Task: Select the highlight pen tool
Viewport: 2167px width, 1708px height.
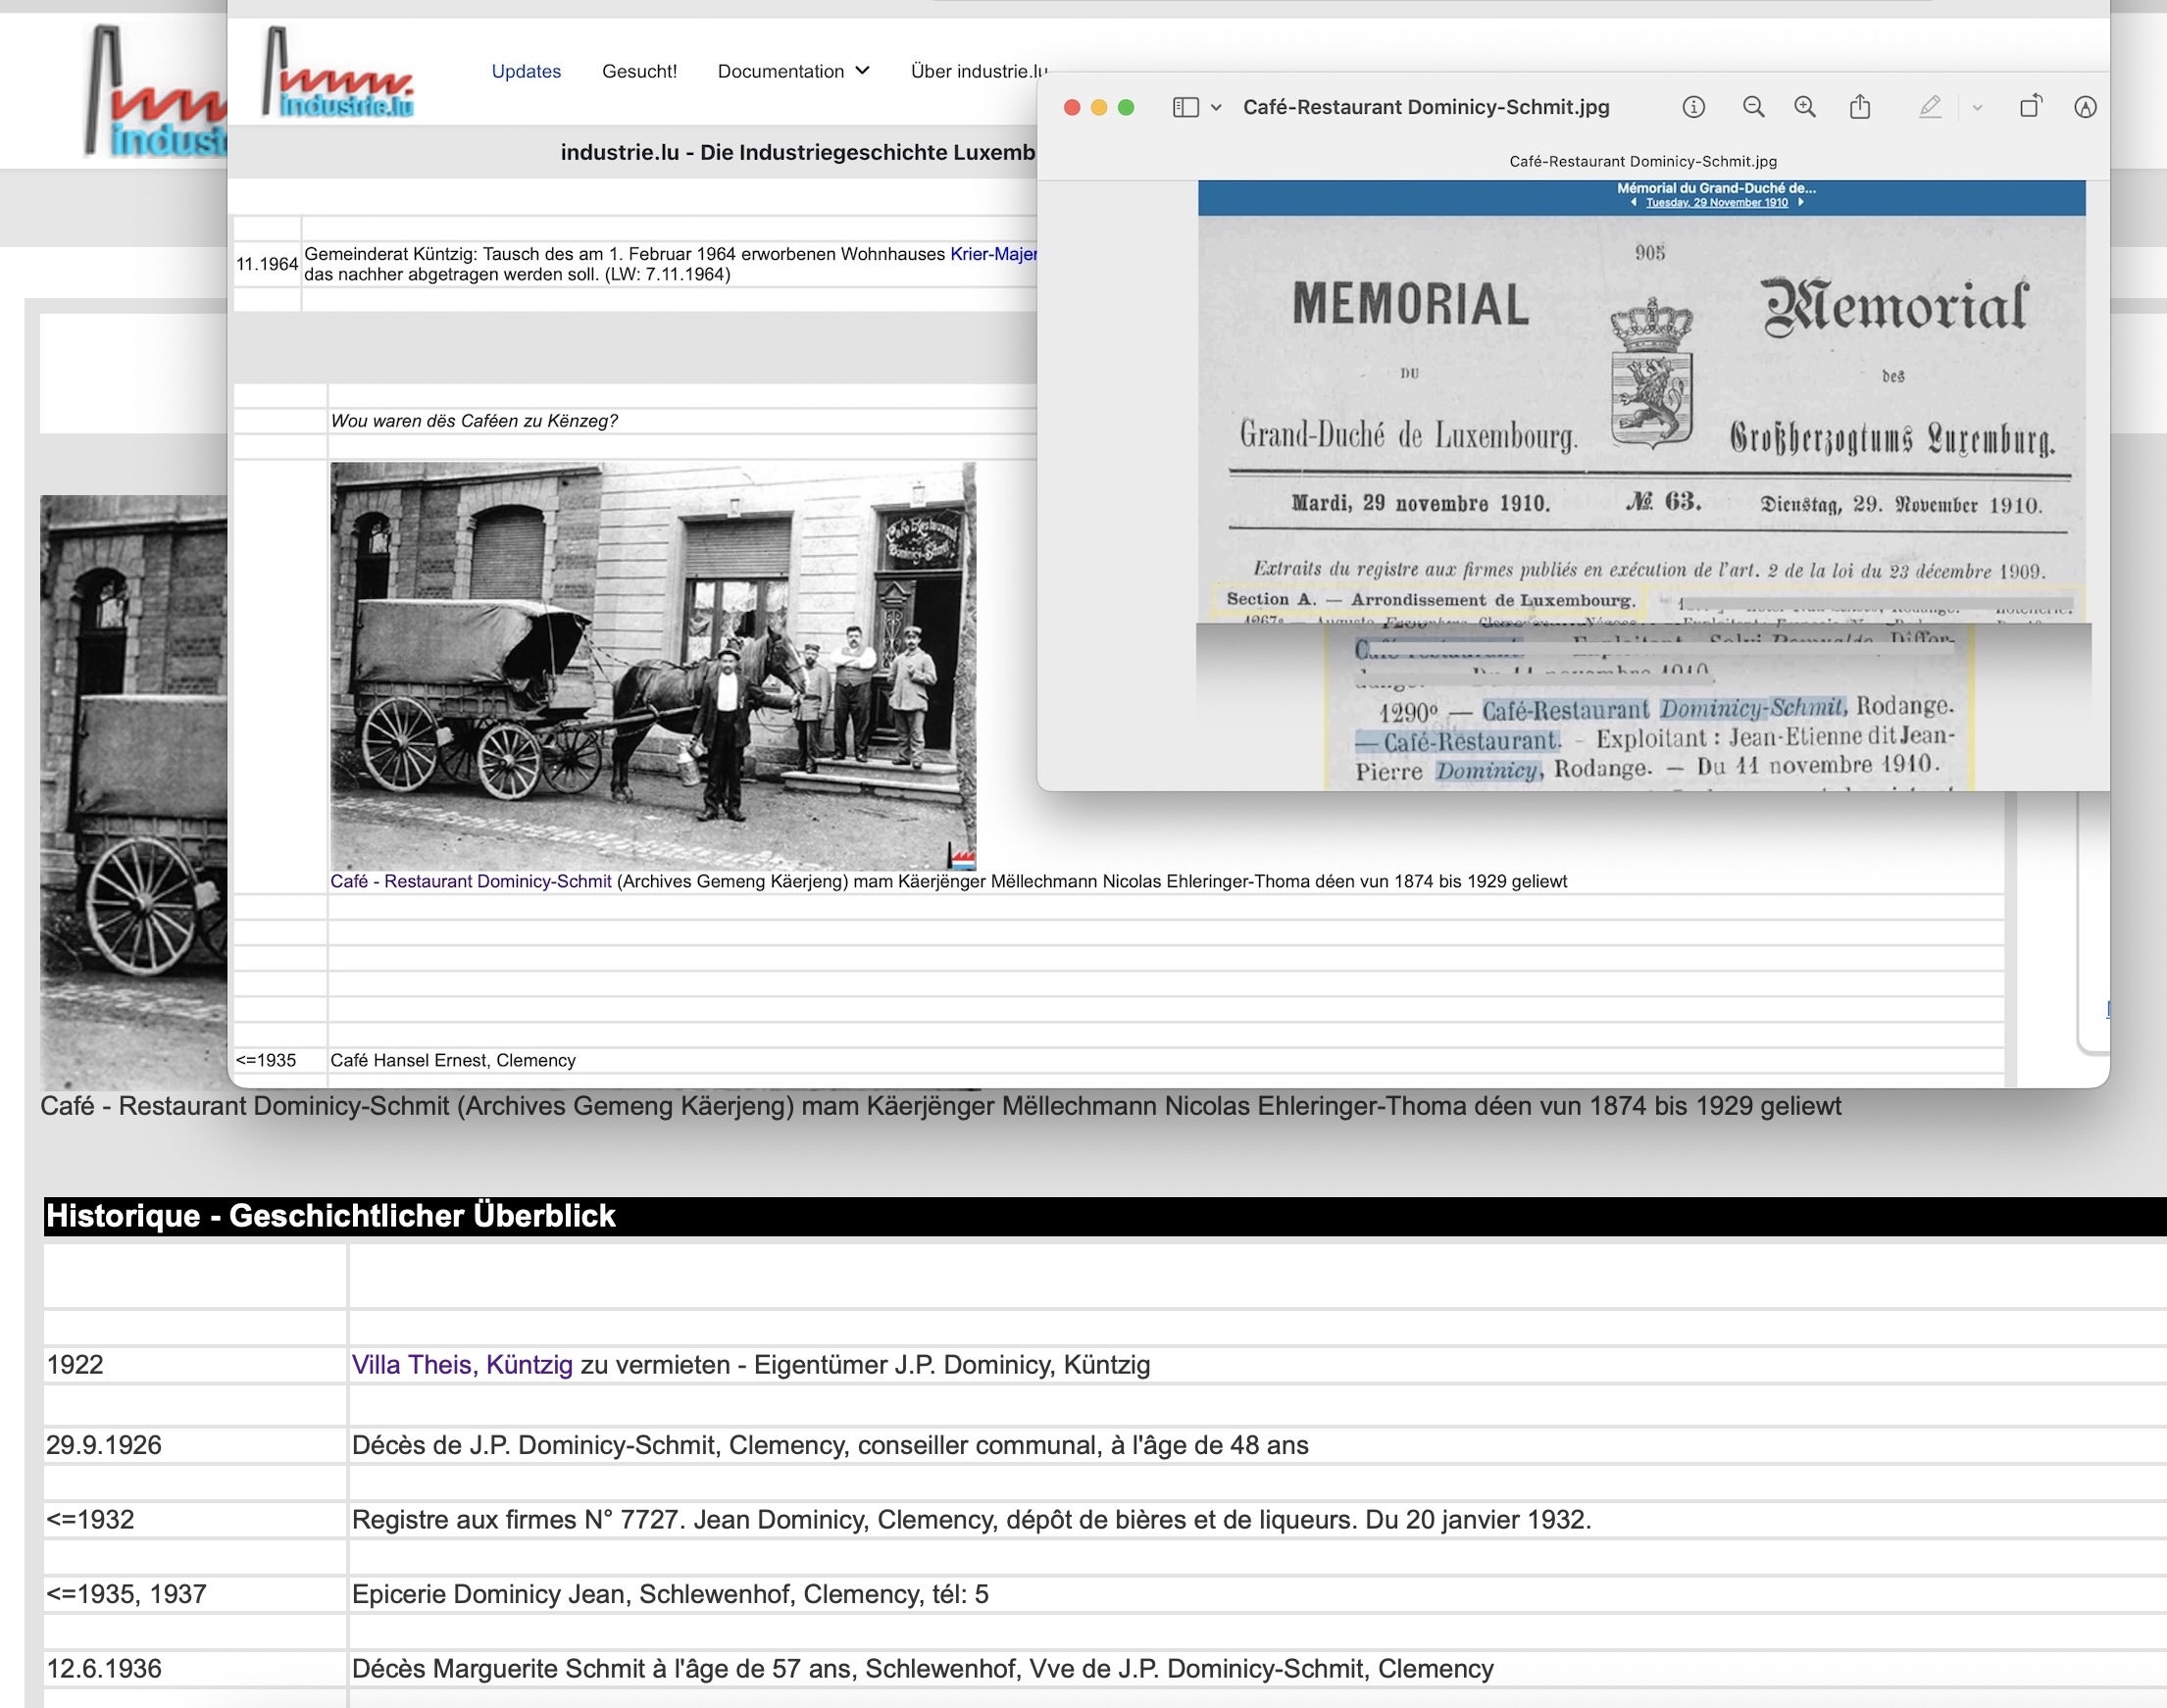Action: (x=1930, y=107)
